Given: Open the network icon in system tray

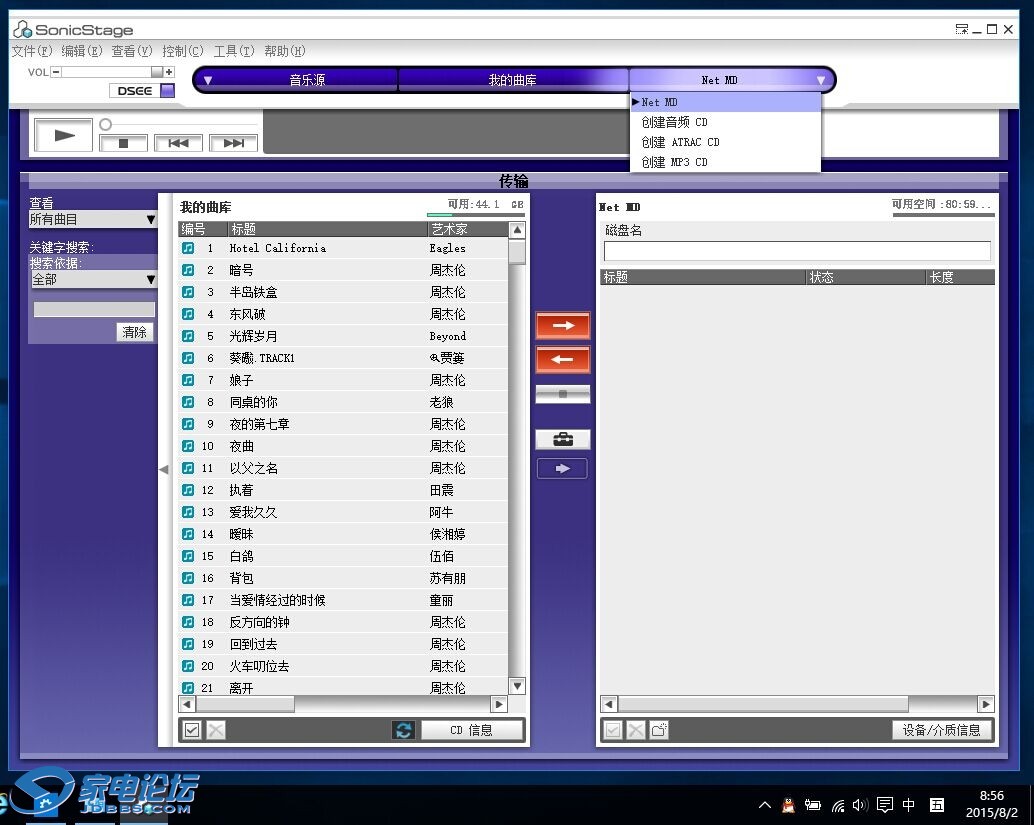Looking at the screenshot, I should pyautogui.click(x=837, y=805).
